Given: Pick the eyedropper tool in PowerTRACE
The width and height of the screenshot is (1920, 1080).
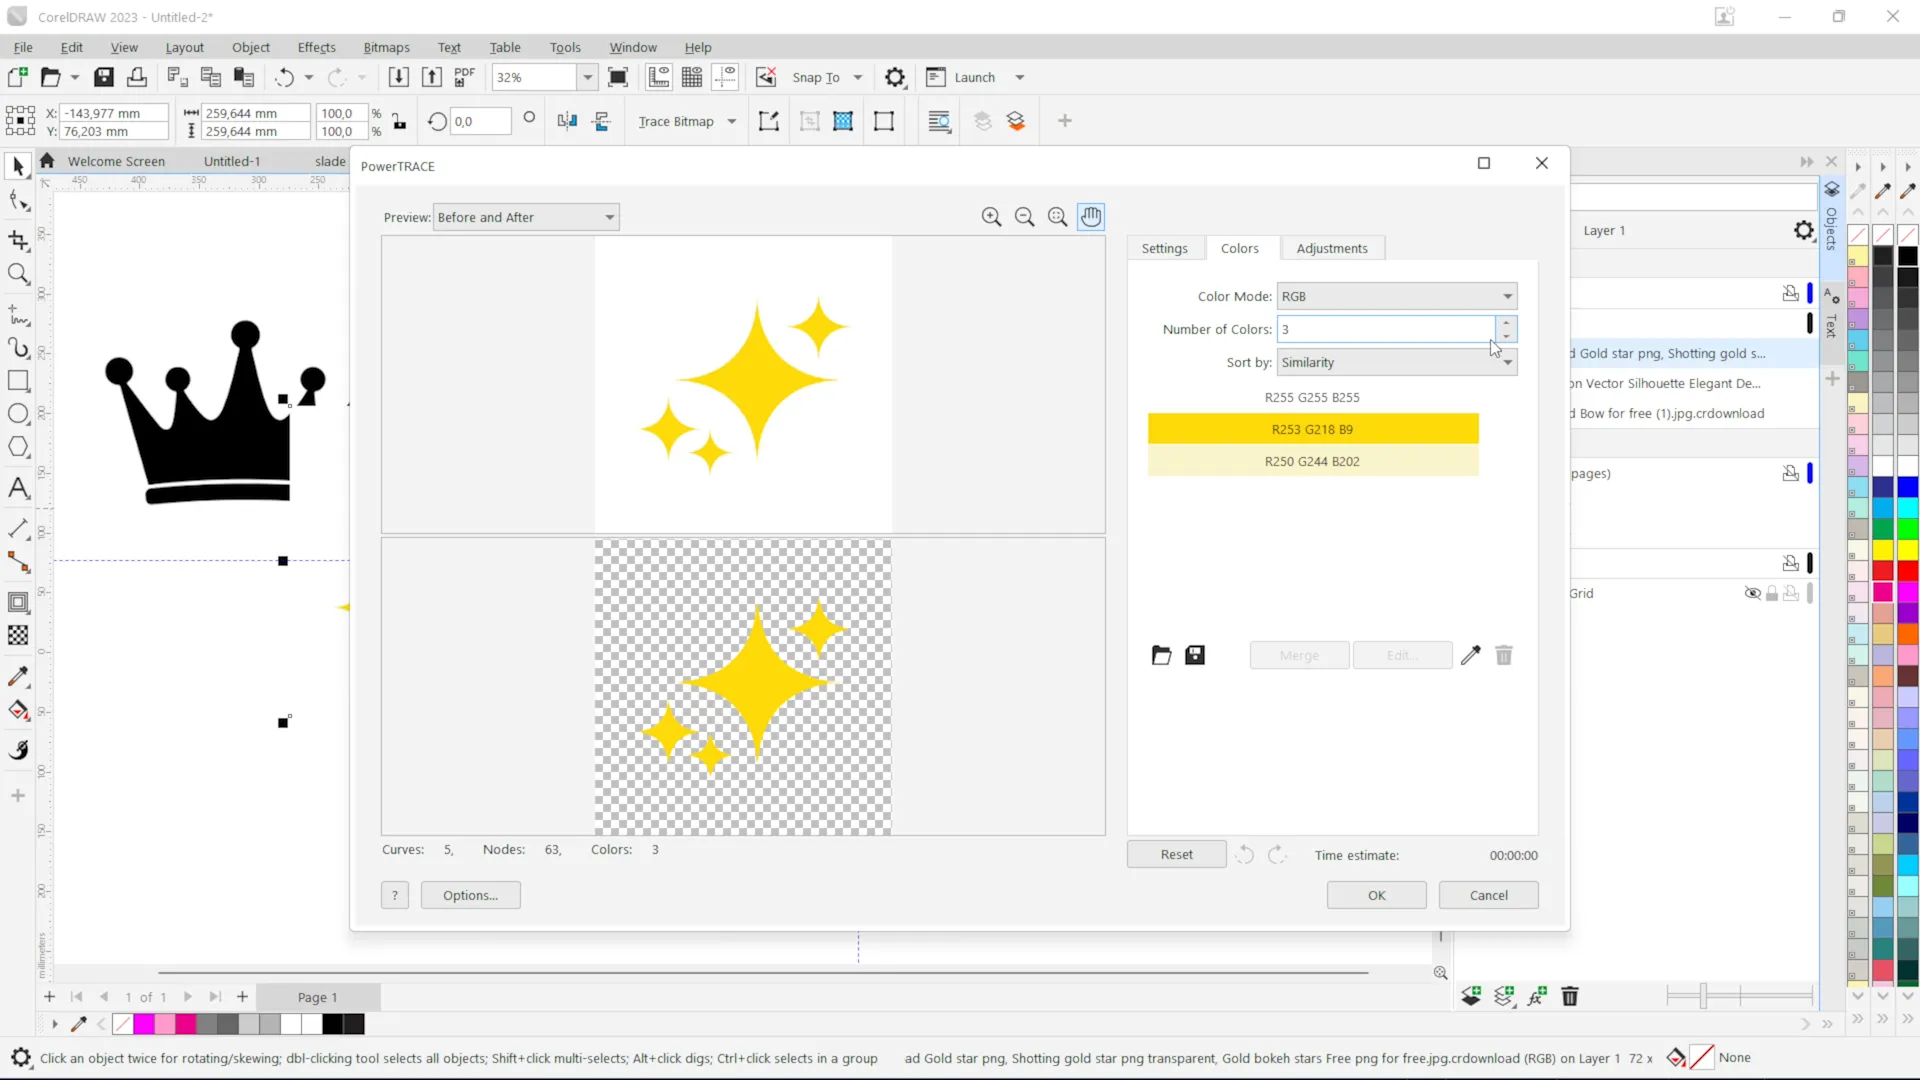Looking at the screenshot, I should 1470,655.
